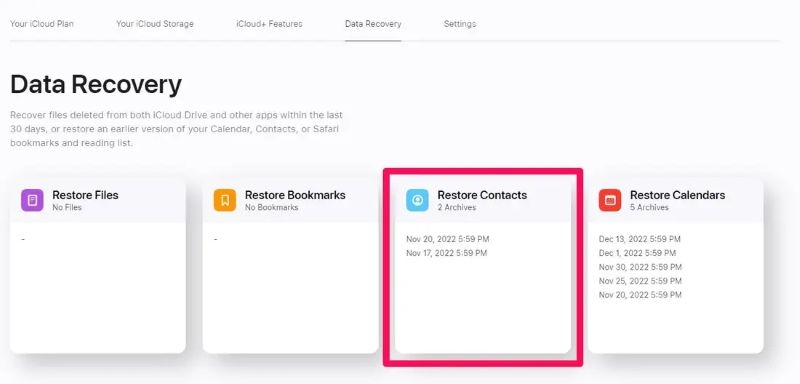The width and height of the screenshot is (800, 384).
Task: Open the Restore Files card title
Action: tap(85, 195)
